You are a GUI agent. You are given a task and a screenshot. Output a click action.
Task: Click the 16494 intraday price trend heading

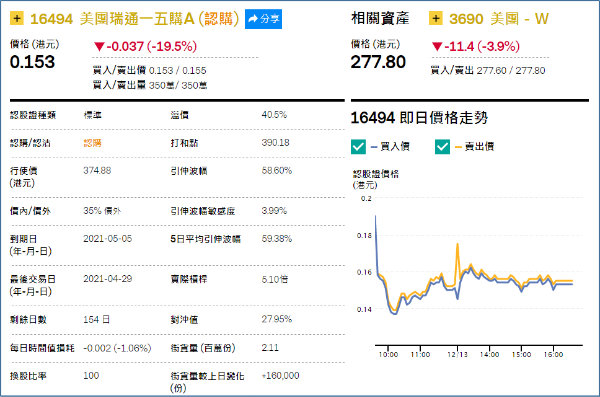419,118
